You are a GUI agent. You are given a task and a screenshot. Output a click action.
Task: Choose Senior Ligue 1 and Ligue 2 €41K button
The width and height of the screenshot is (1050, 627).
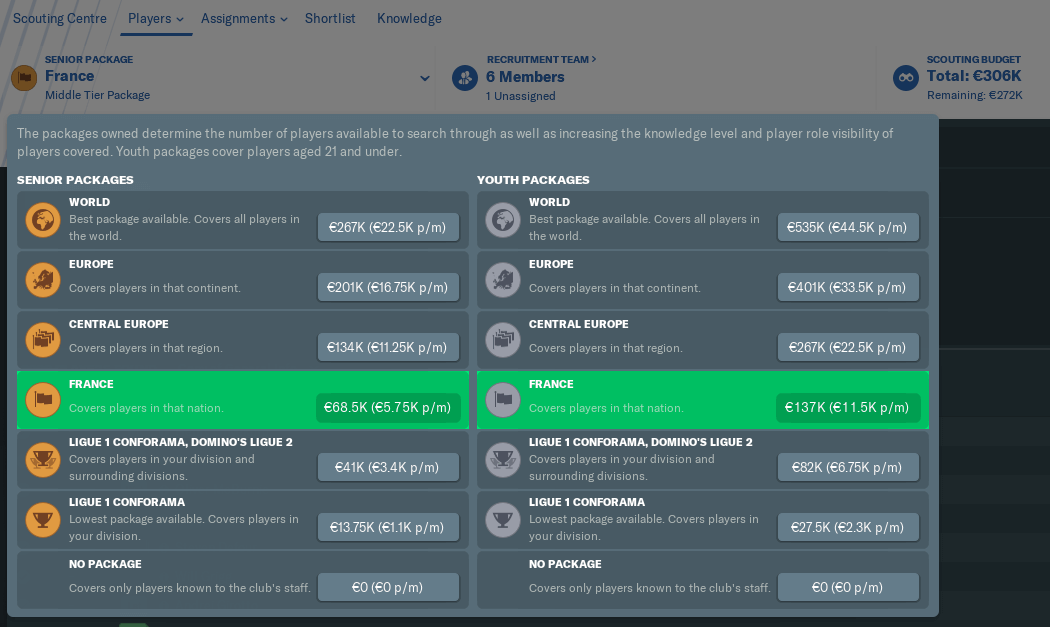click(x=388, y=467)
